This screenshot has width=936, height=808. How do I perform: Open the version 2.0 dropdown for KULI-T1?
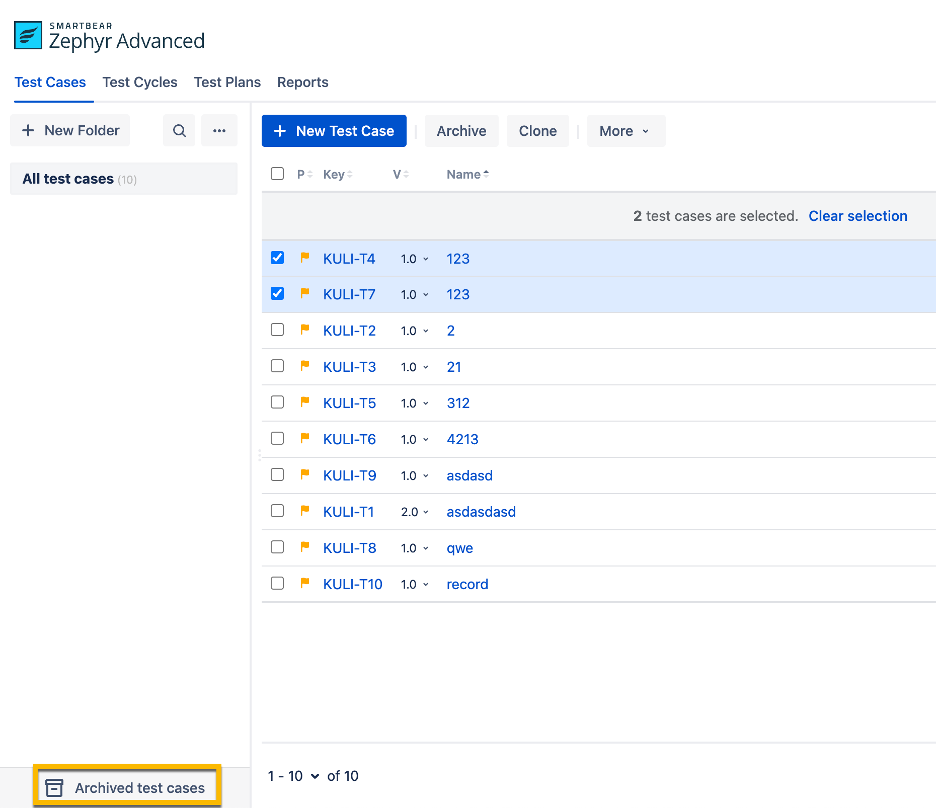413,511
